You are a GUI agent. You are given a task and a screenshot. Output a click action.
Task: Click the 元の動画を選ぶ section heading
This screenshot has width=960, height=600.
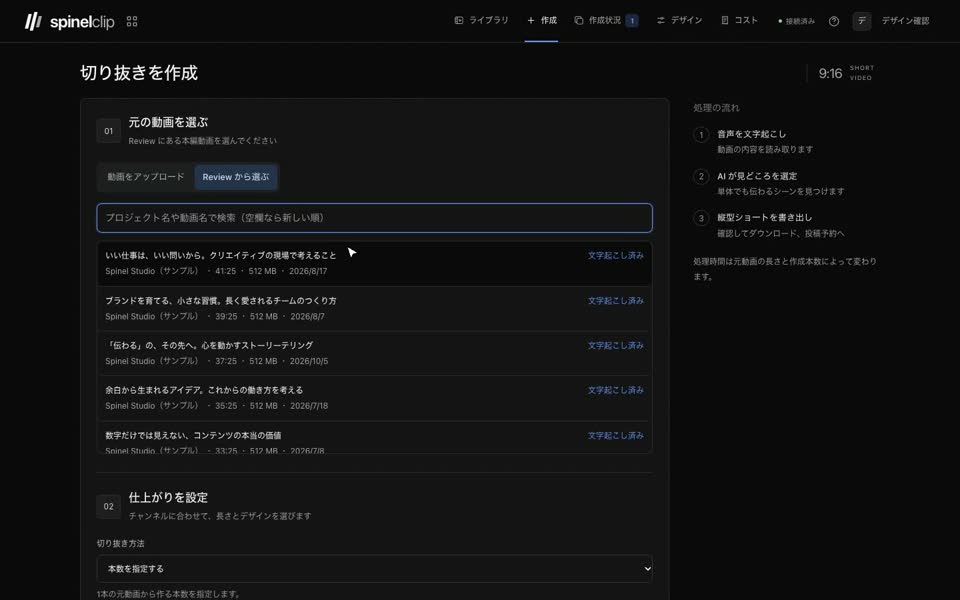(x=168, y=122)
